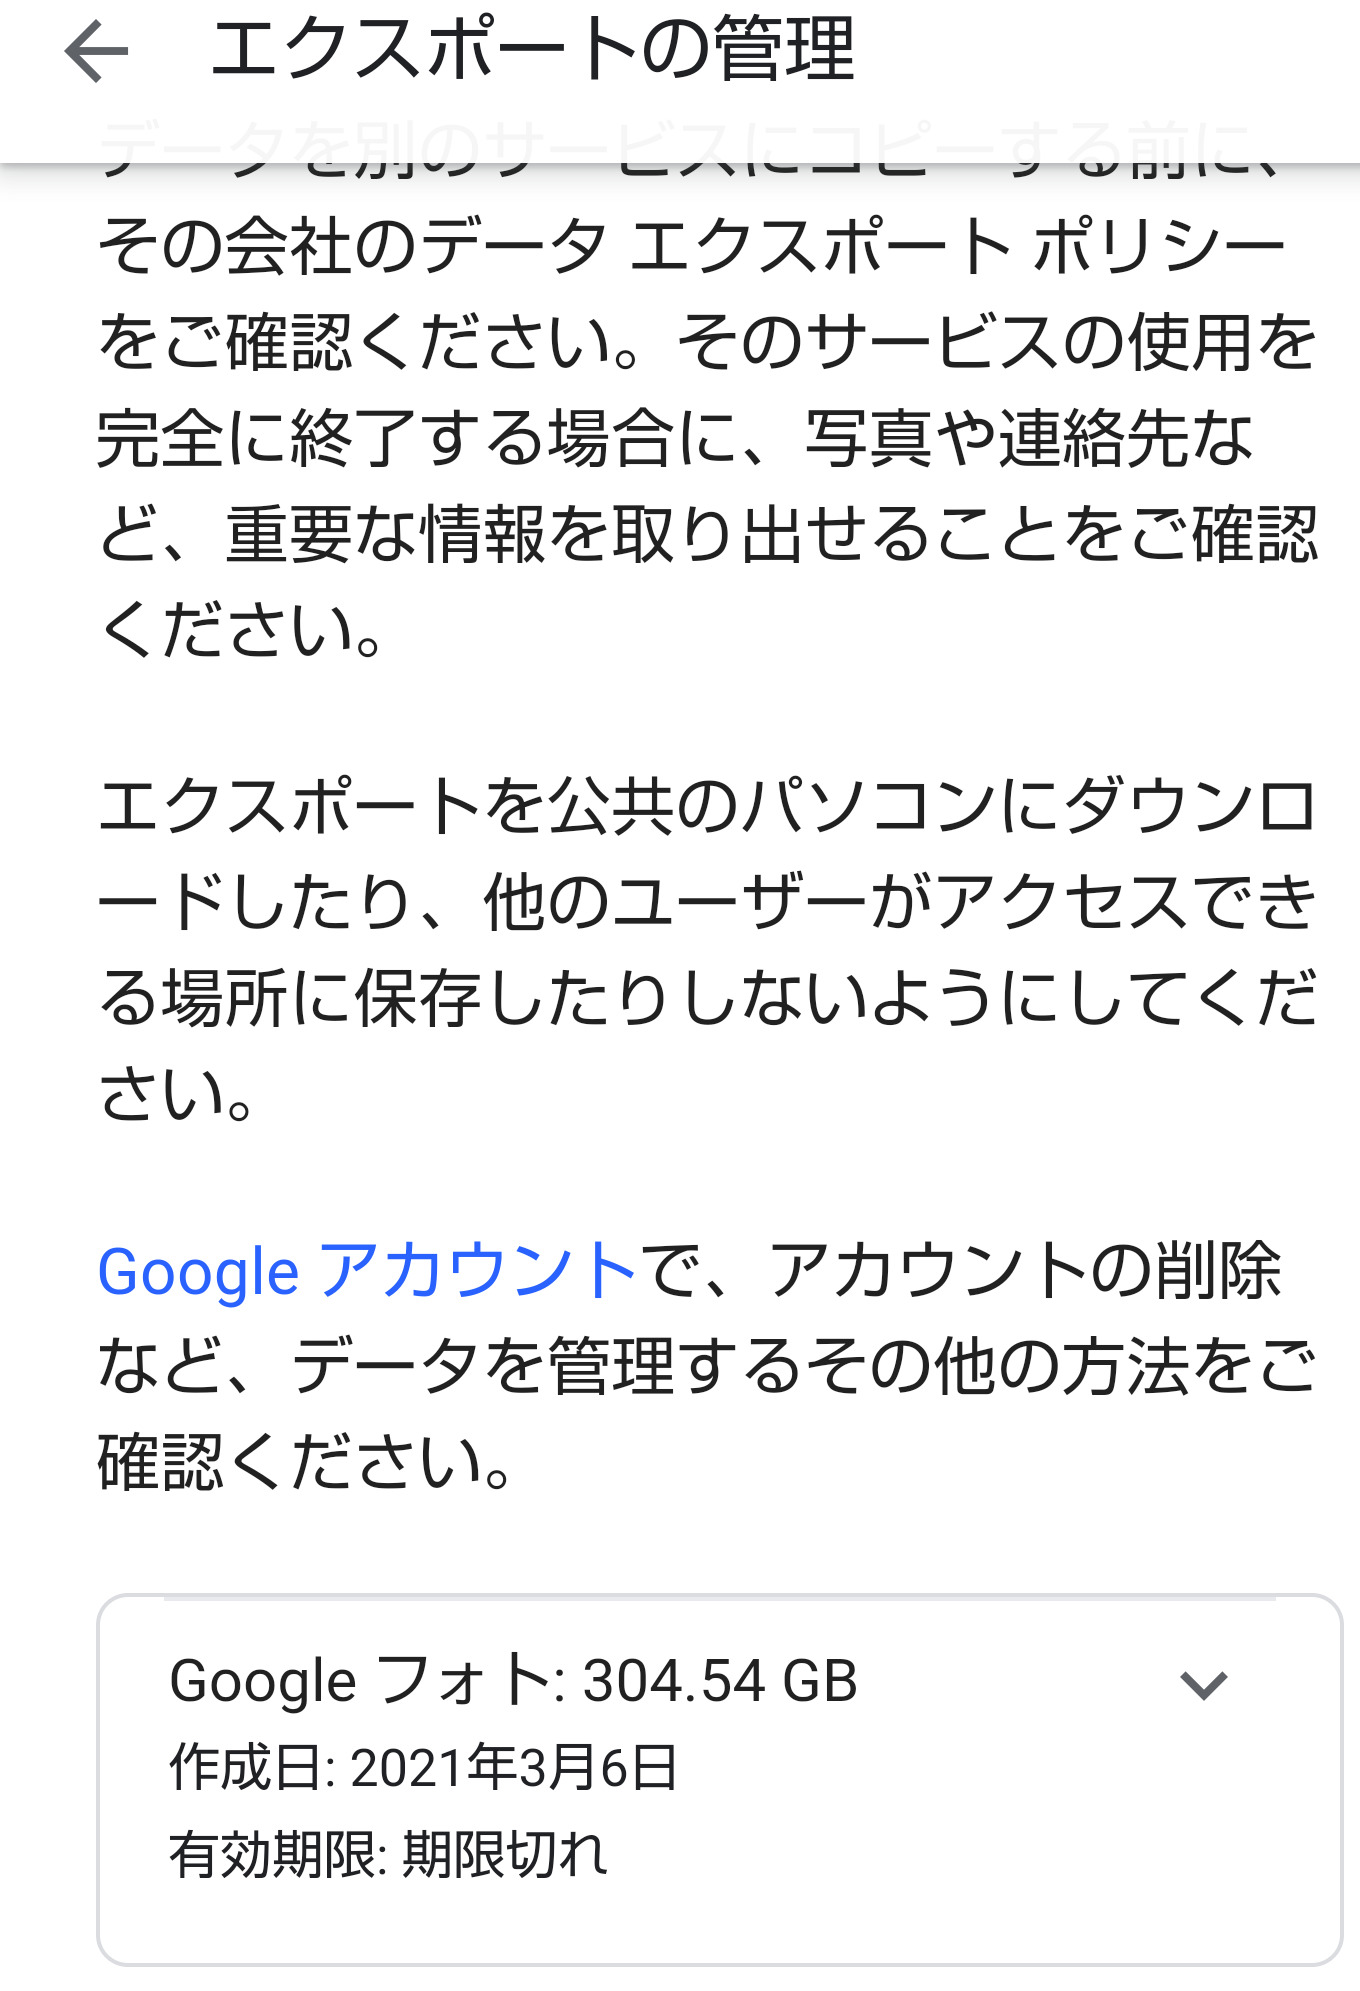Click the さい。 line ending the second paragraph
1360x1991 pixels.
(x=176, y=1094)
